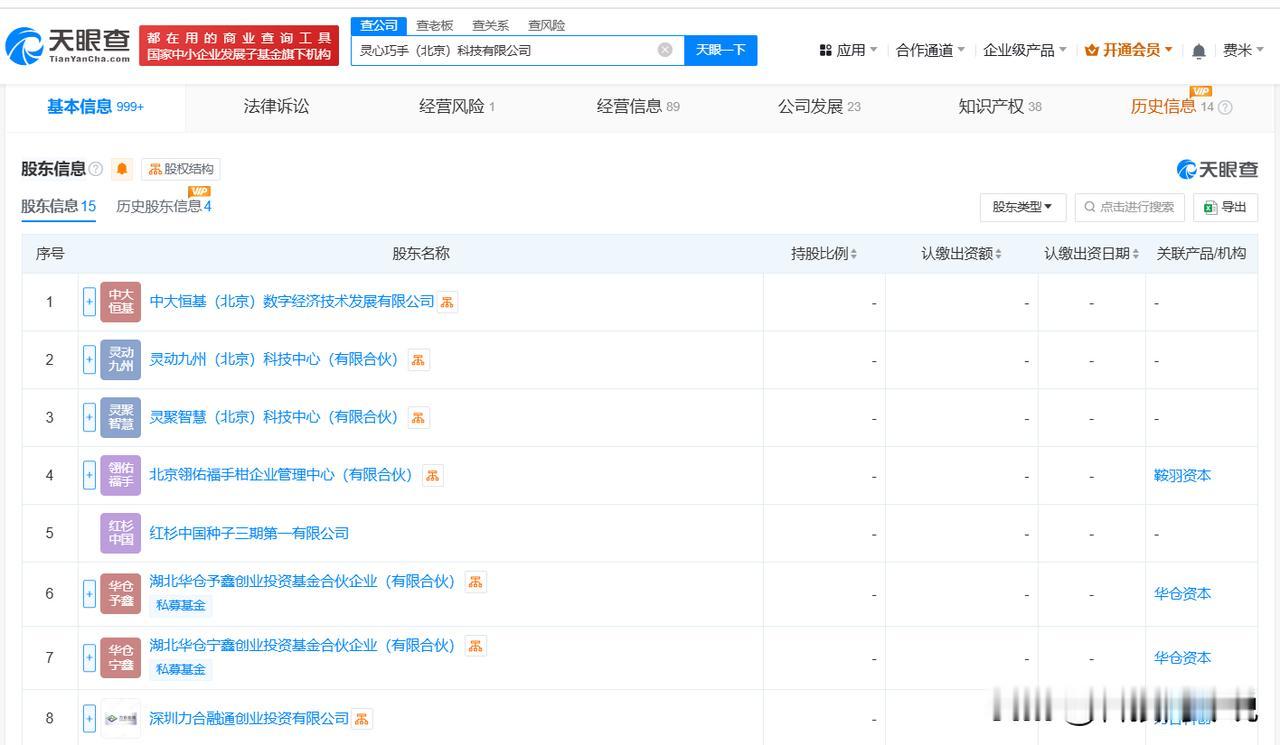The height and width of the screenshot is (745, 1280).
Task: Switch to 经营信息 tab
Action: [638, 107]
